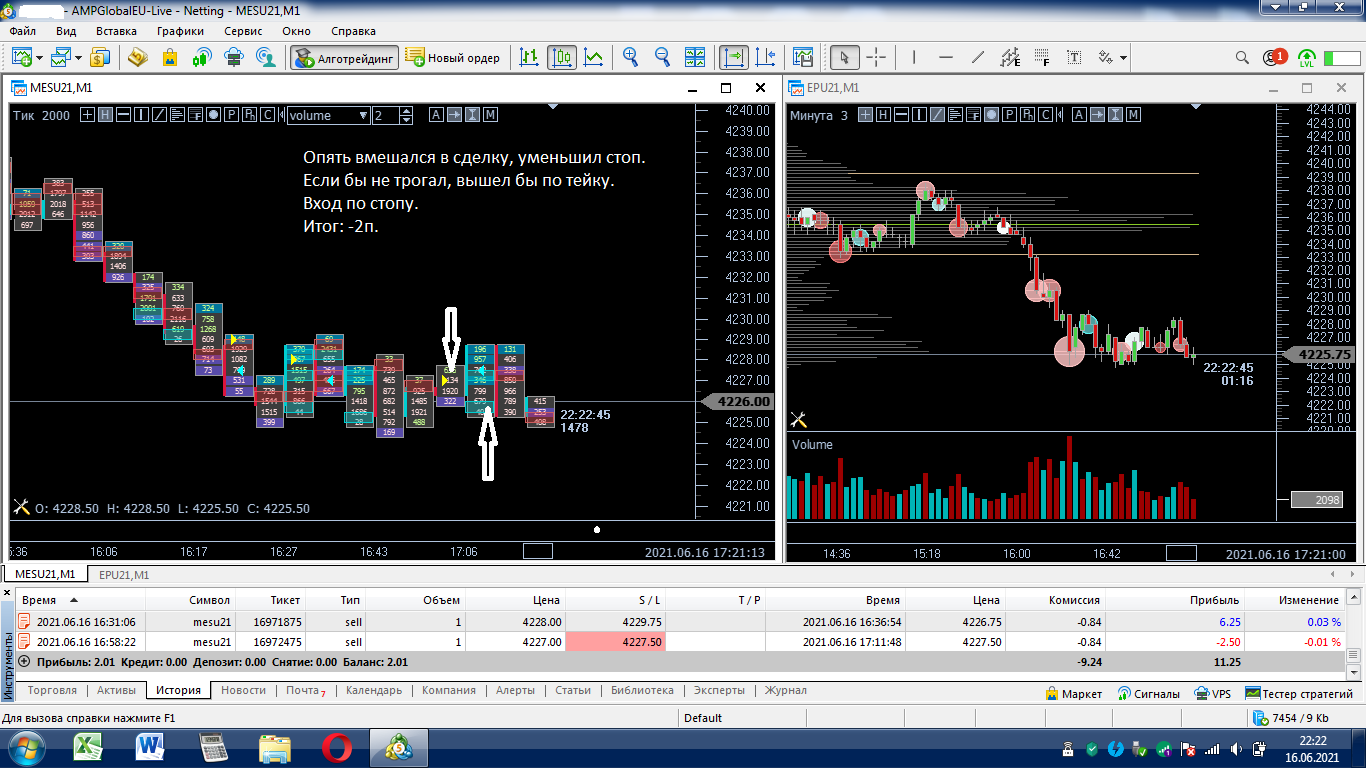Select the bar chart display mode
Screen dimensions: 1366x768
coord(530,57)
